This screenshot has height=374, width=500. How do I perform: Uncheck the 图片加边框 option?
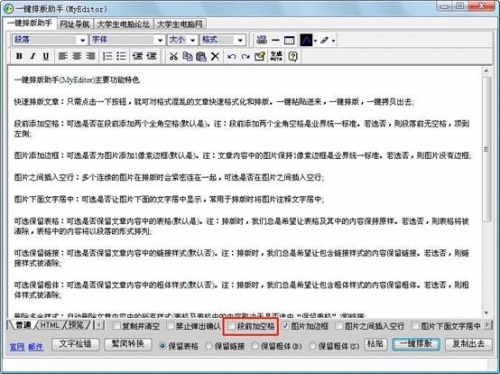[x=285, y=326]
